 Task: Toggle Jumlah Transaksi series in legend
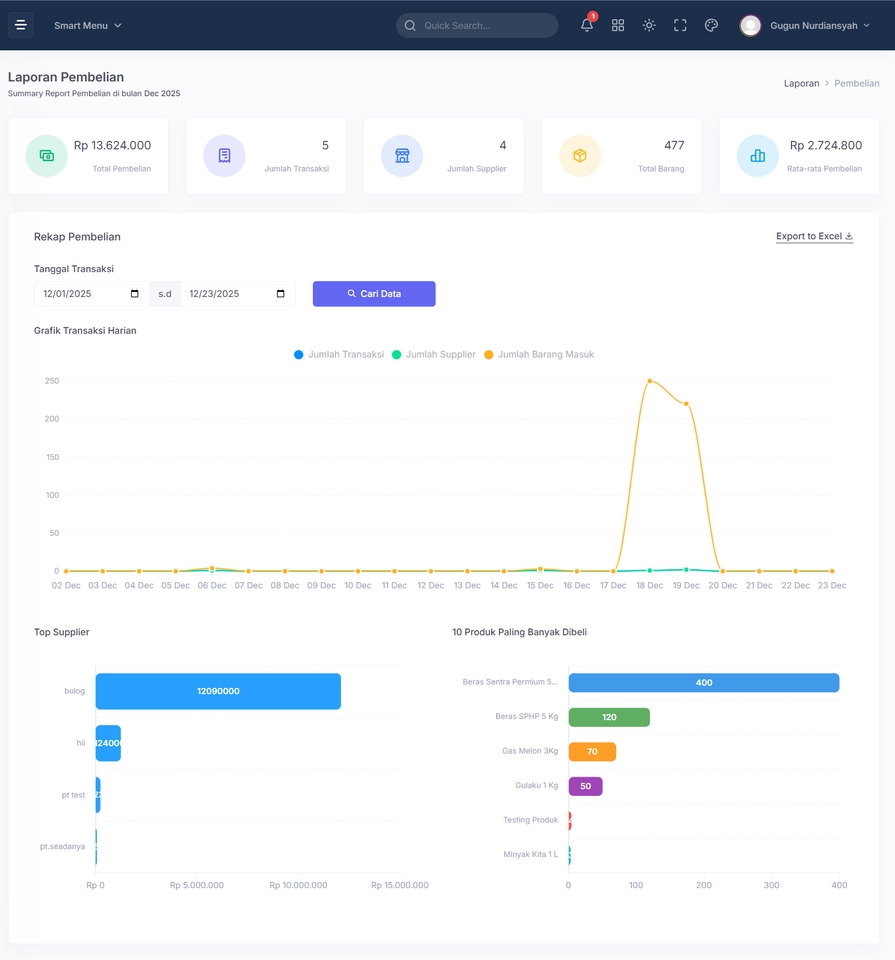339,354
